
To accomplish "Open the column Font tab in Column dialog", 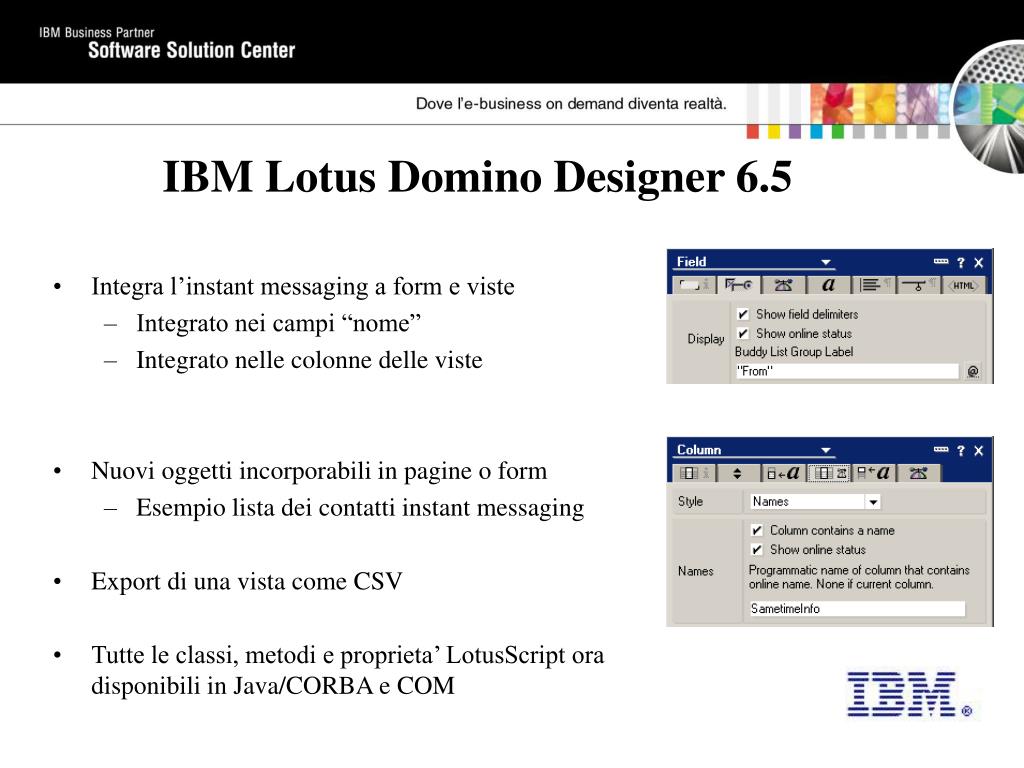I will pos(784,473).
